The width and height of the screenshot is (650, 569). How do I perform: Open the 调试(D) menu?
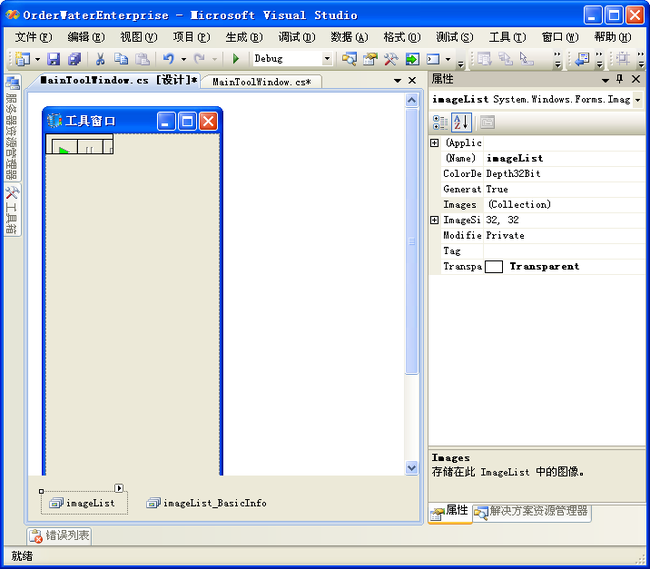297,37
